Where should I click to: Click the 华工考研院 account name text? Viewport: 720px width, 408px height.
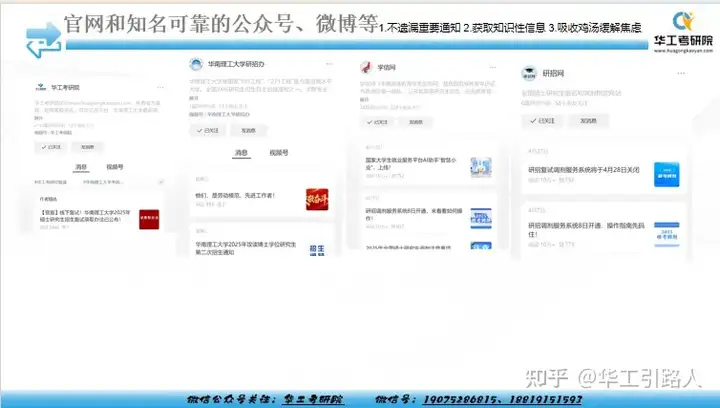pos(65,87)
